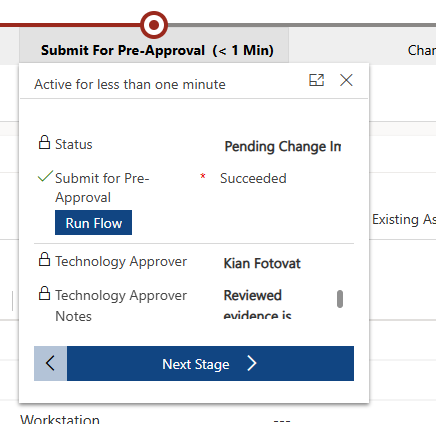Close the stage flyout panel

coord(346,80)
